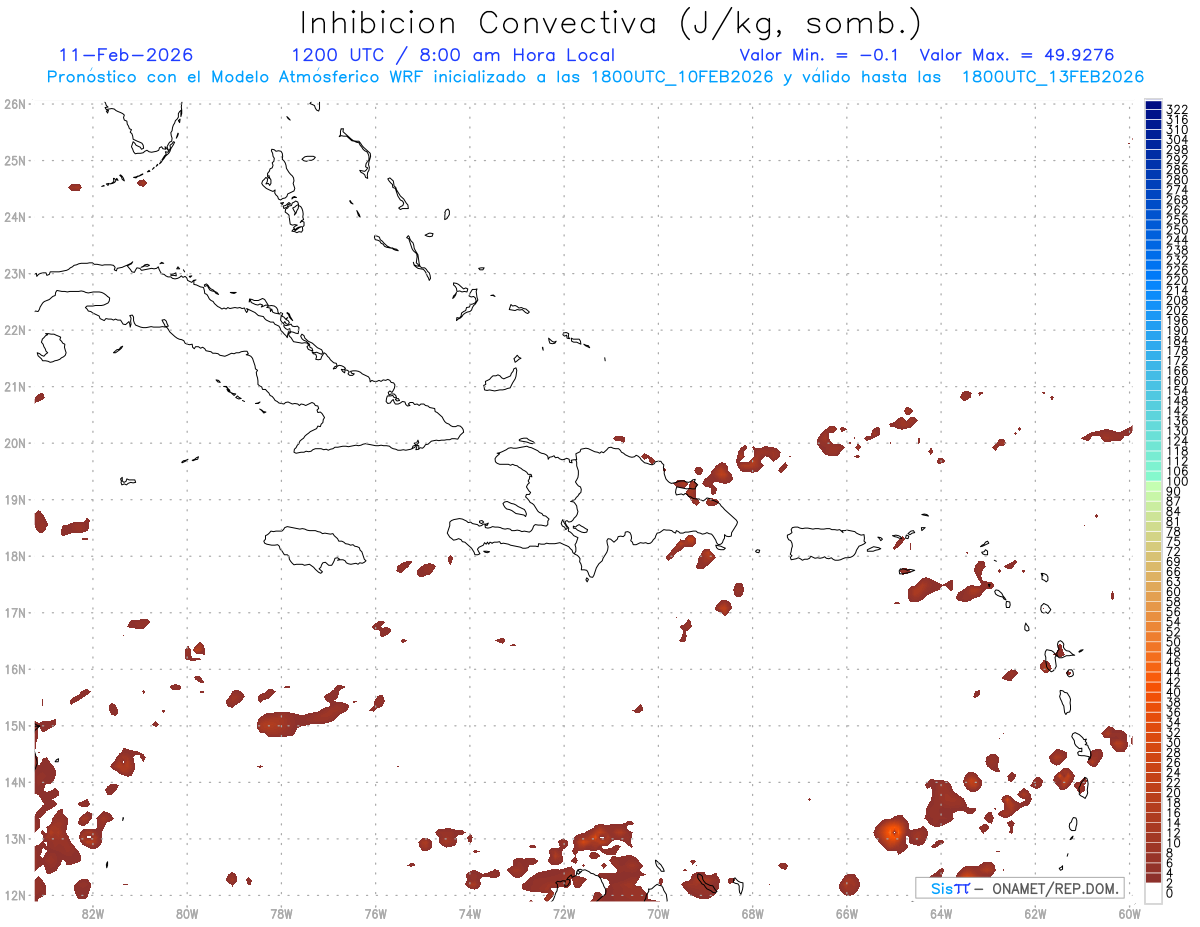Image resolution: width=1200 pixels, height=927 pixels.
Task: Click the '80W' longitude label
Action: pos(187,913)
